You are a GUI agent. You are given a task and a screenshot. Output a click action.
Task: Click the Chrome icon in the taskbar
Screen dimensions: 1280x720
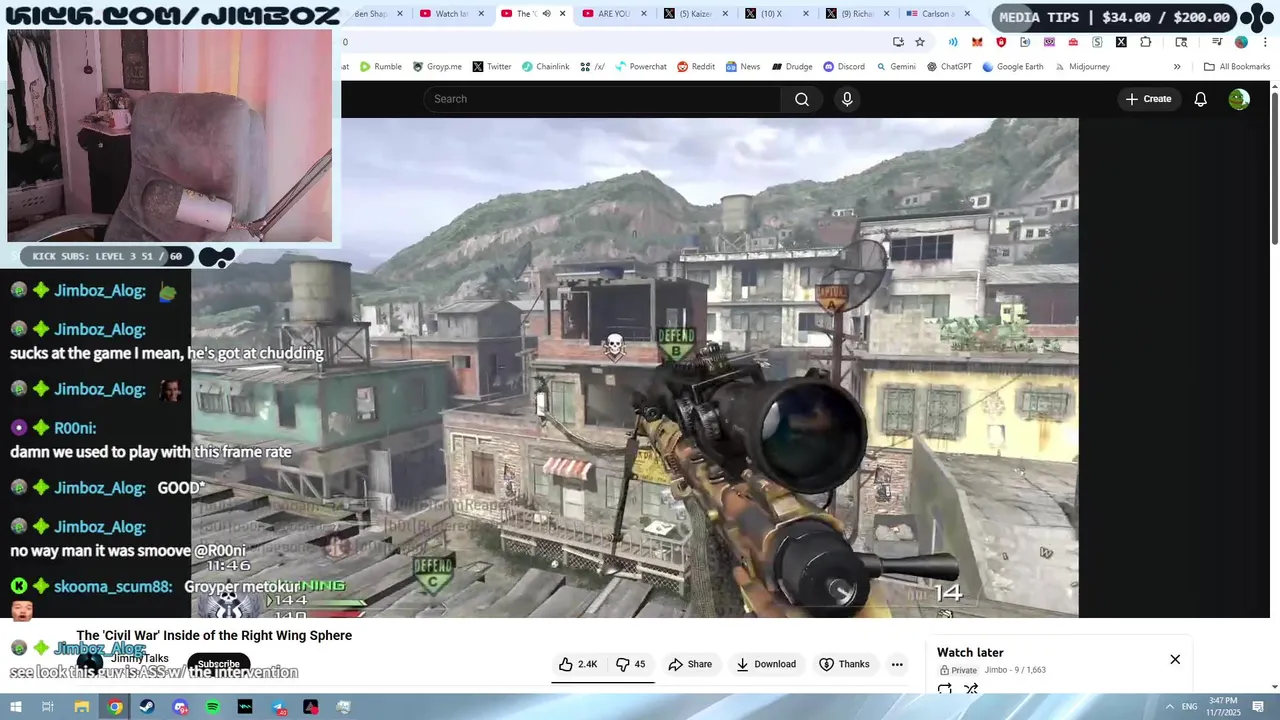115,707
